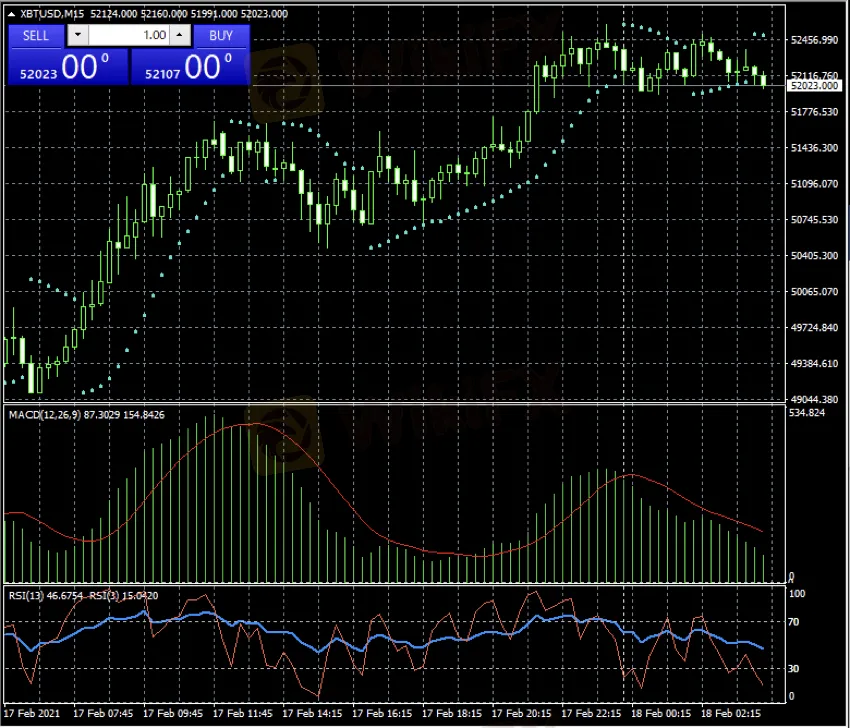Click time axis label 17 Feb 14:15
850x728 pixels.
tap(312, 713)
